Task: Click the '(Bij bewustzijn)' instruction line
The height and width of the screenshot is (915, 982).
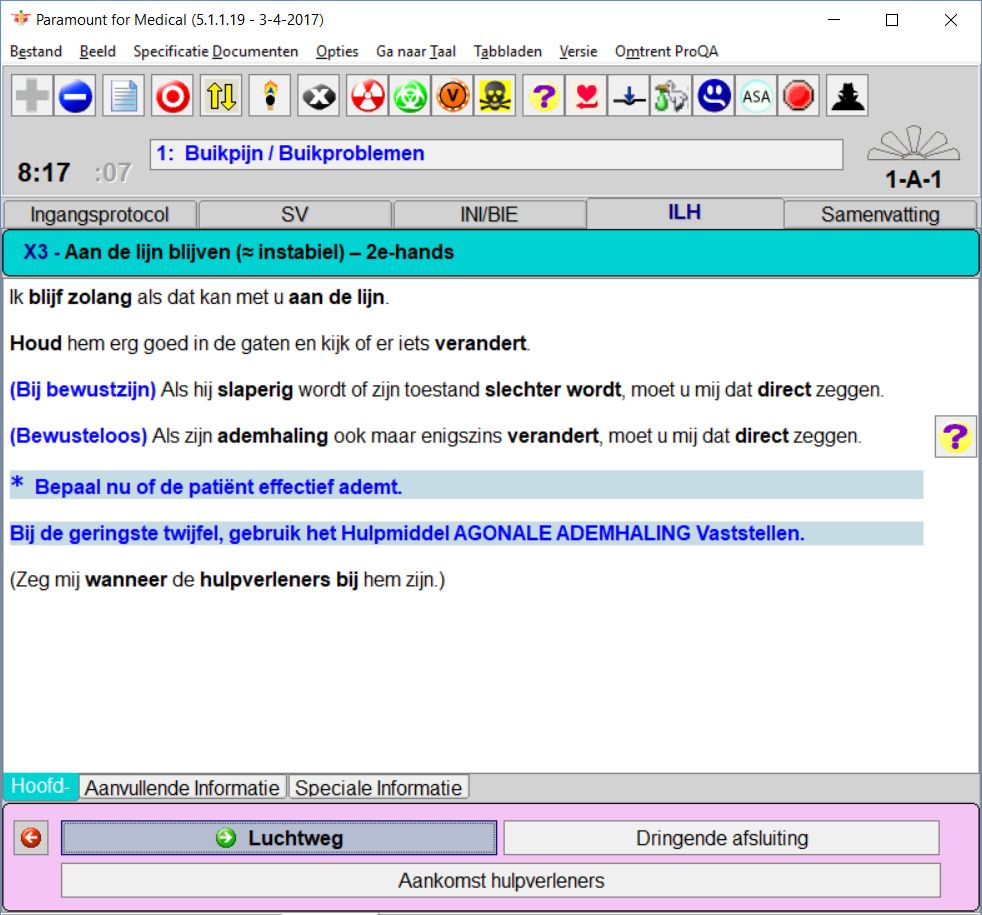Action: (447, 390)
